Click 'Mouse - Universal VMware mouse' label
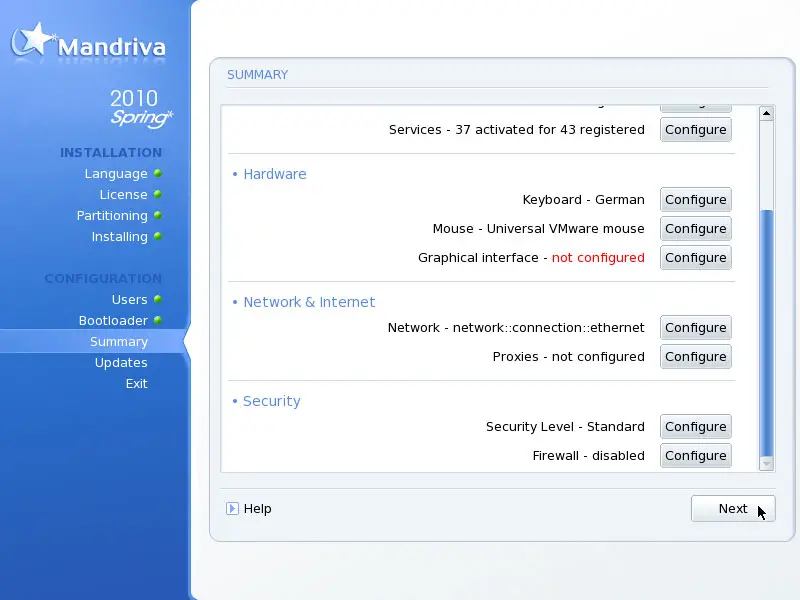Viewport: 800px width, 600px height. (539, 229)
